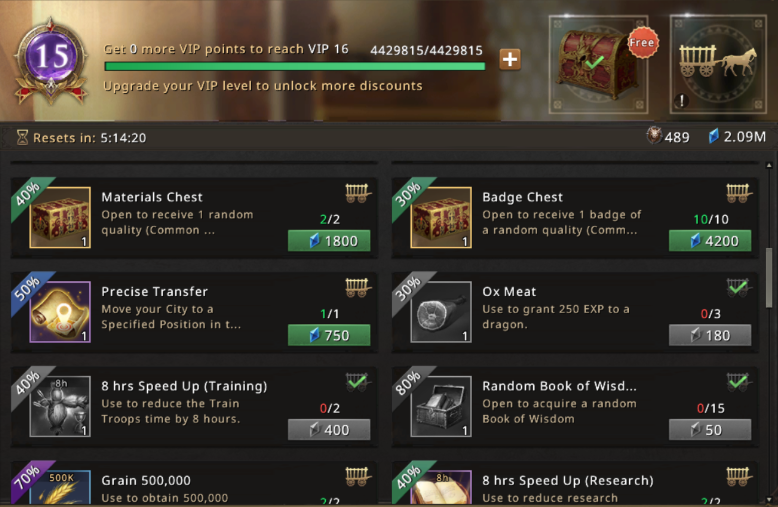Buy the Materials Chest for 1800

click(329, 241)
